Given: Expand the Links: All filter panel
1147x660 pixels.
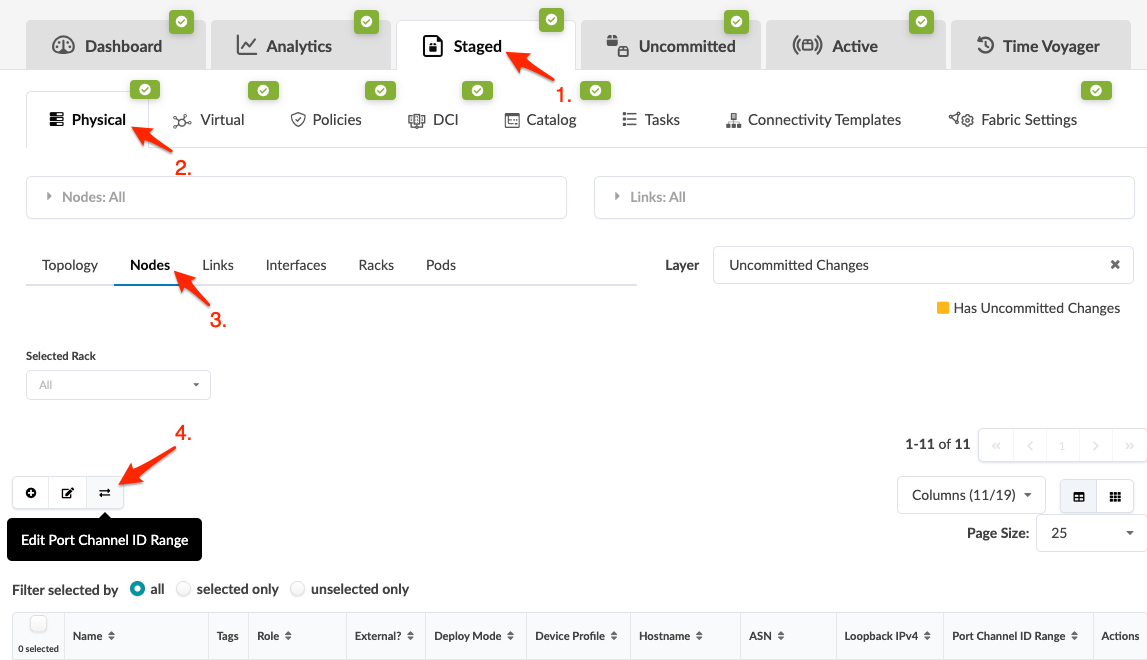Looking at the screenshot, I should click(864, 197).
